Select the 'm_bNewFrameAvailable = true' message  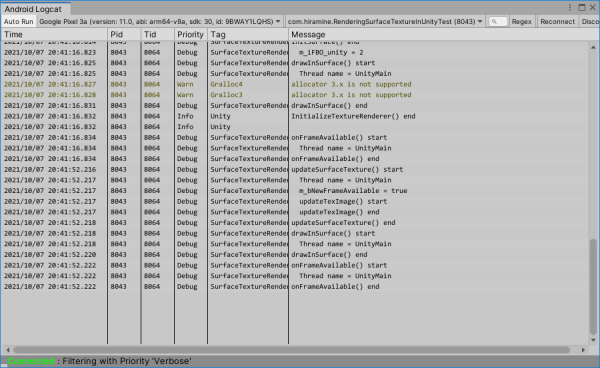tap(353, 191)
